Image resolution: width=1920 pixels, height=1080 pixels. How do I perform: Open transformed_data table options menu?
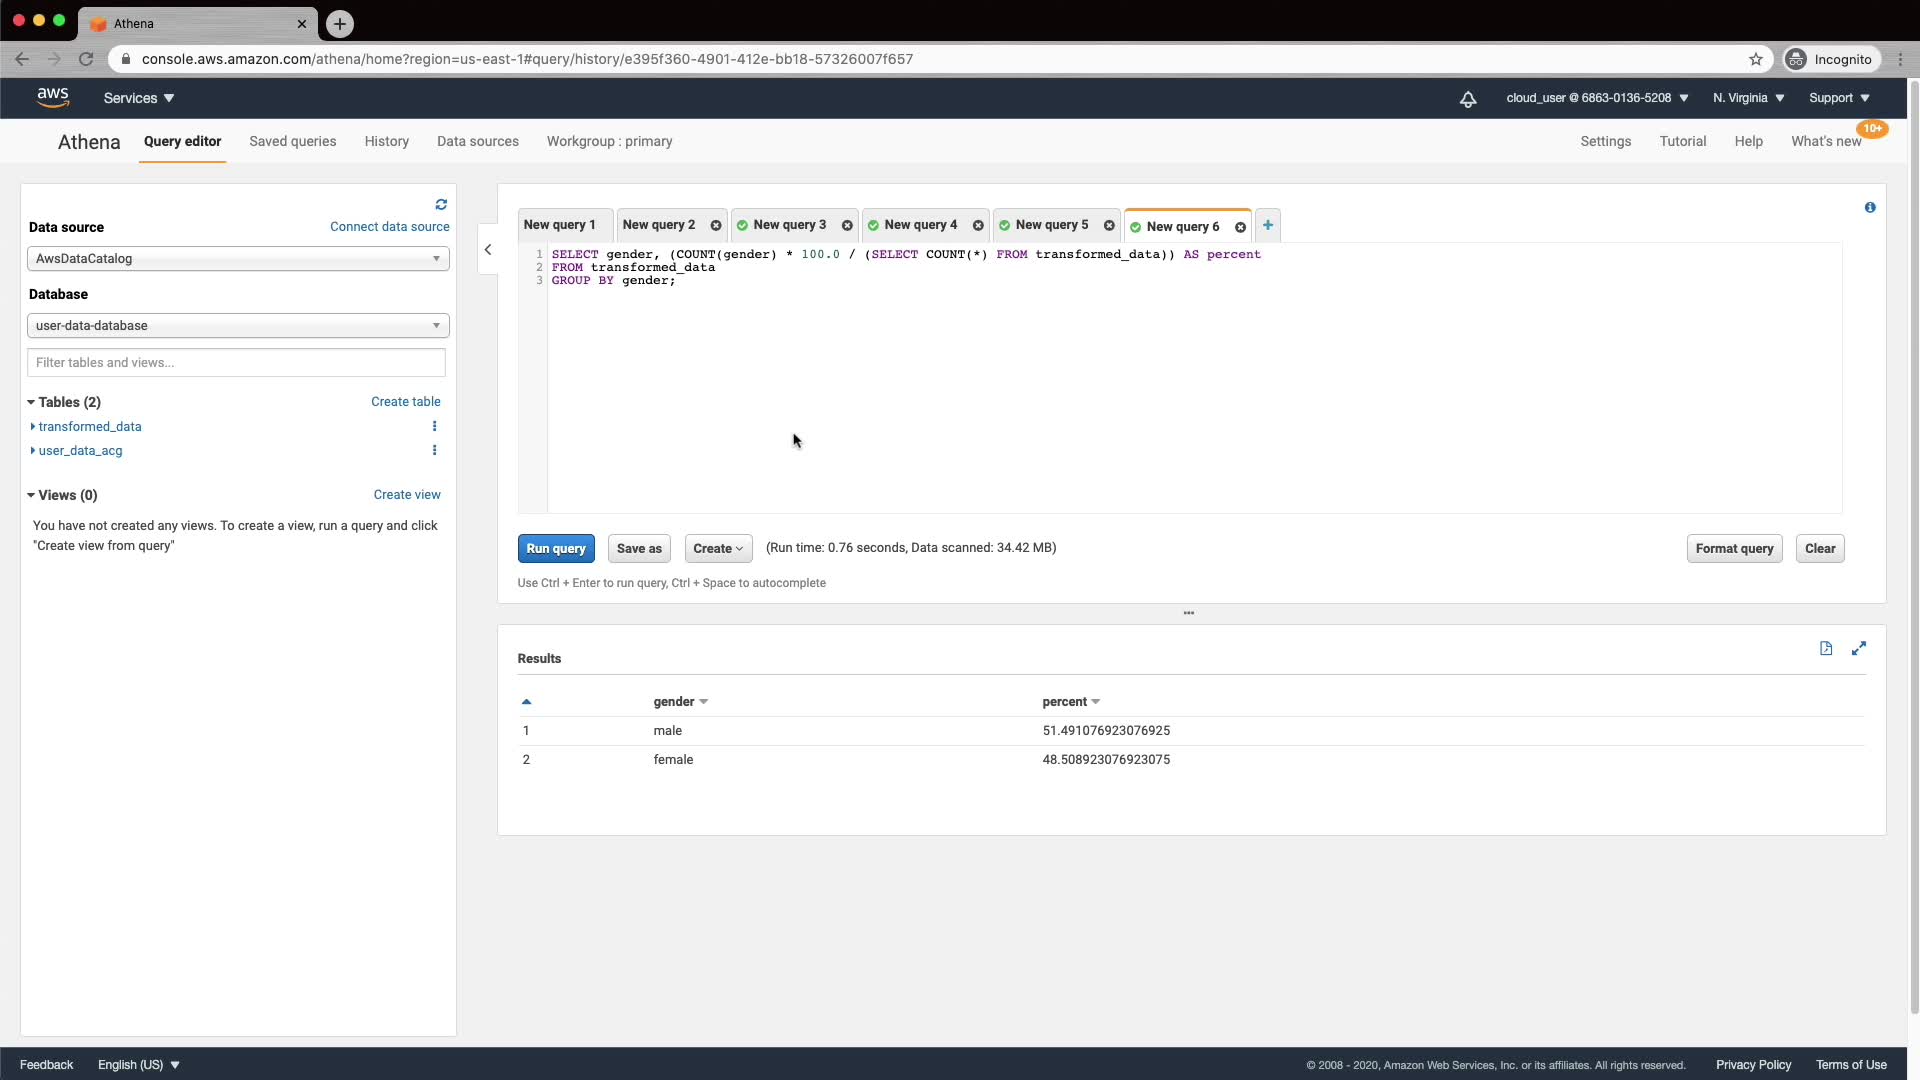point(434,426)
